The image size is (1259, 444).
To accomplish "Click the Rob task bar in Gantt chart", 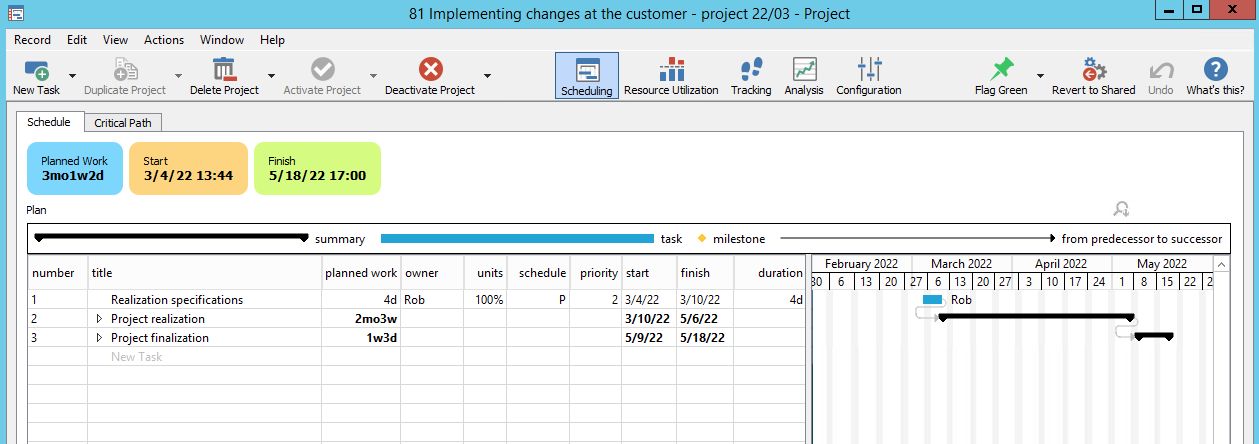I will pyautogui.click(x=932, y=300).
